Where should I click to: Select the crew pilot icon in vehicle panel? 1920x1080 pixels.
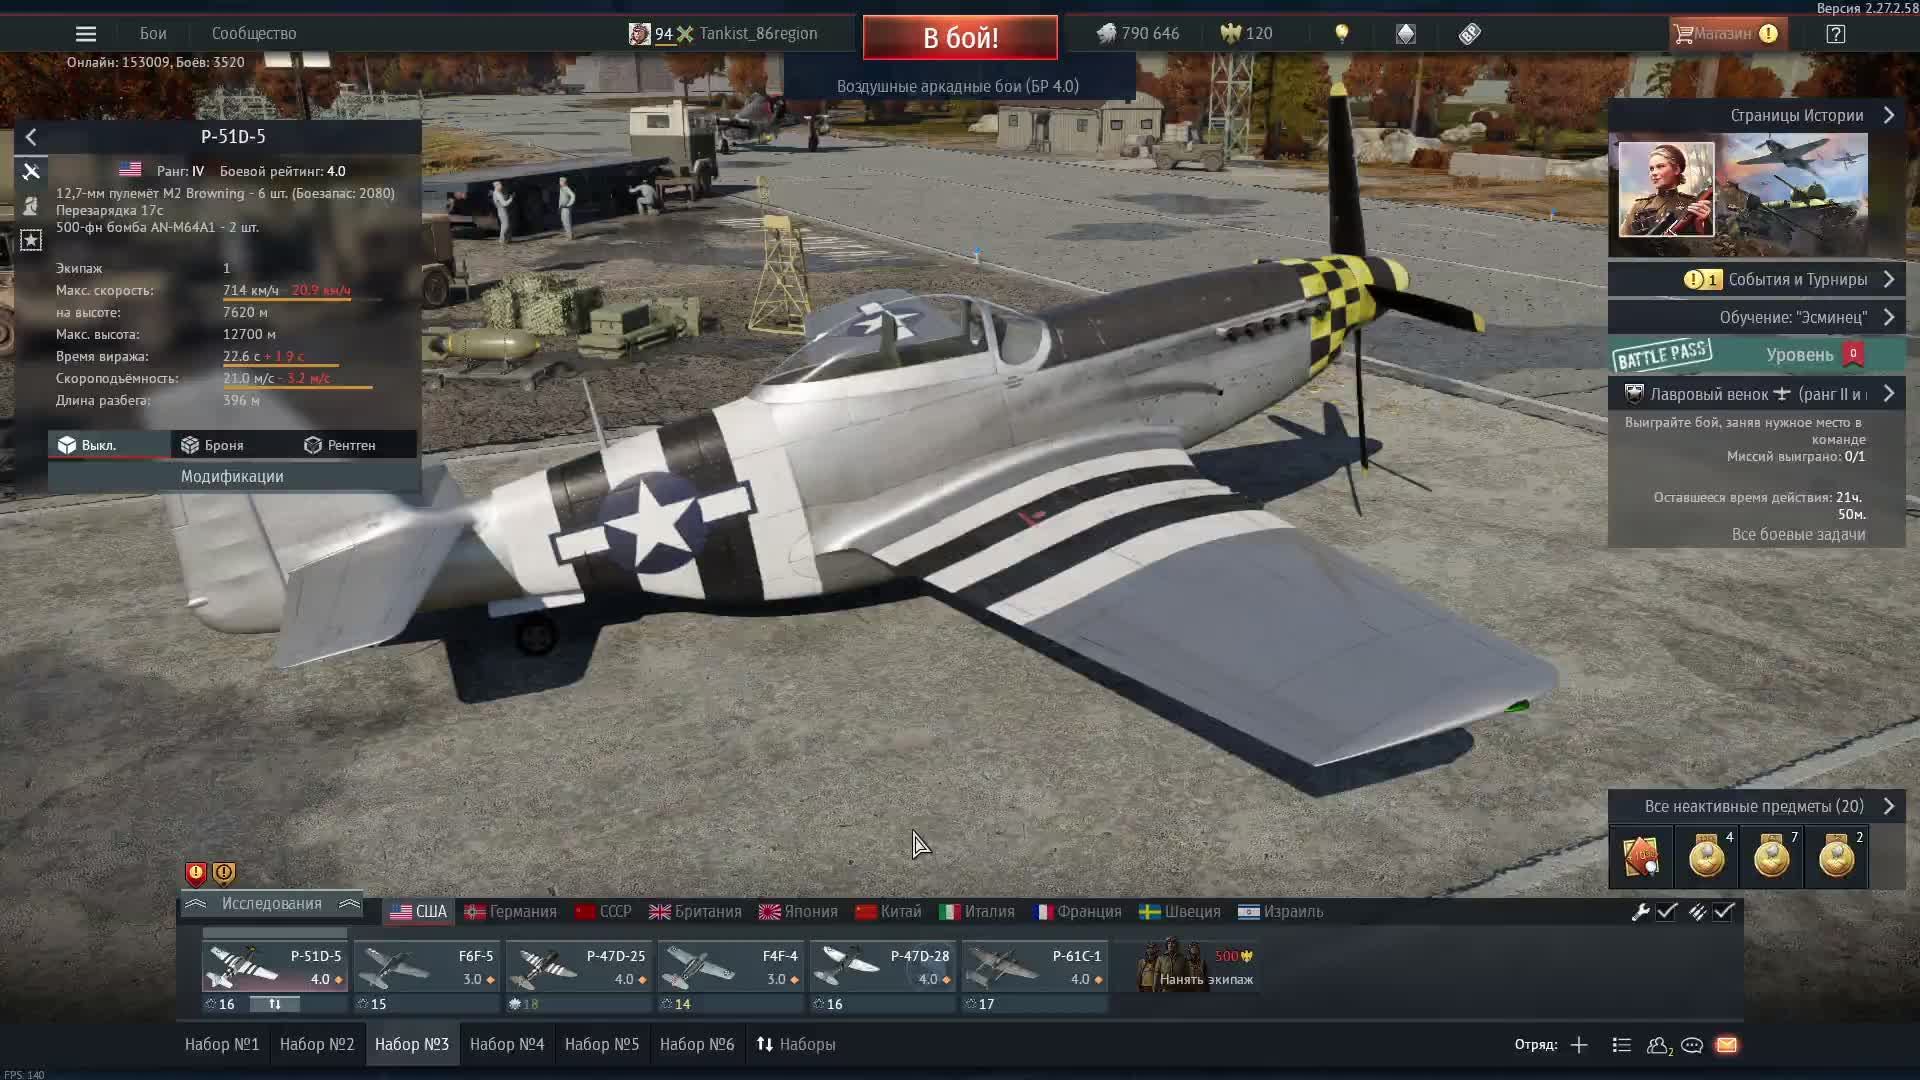point(31,206)
